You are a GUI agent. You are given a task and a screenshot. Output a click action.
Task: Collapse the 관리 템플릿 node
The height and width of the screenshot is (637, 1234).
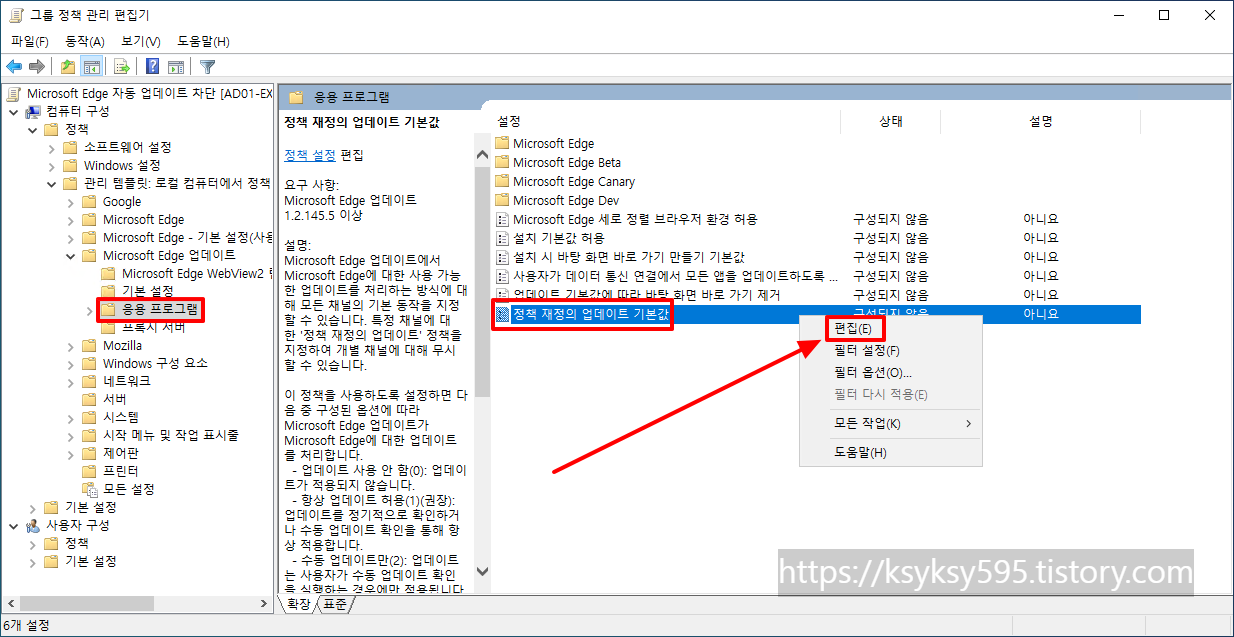[x=52, y=183]
